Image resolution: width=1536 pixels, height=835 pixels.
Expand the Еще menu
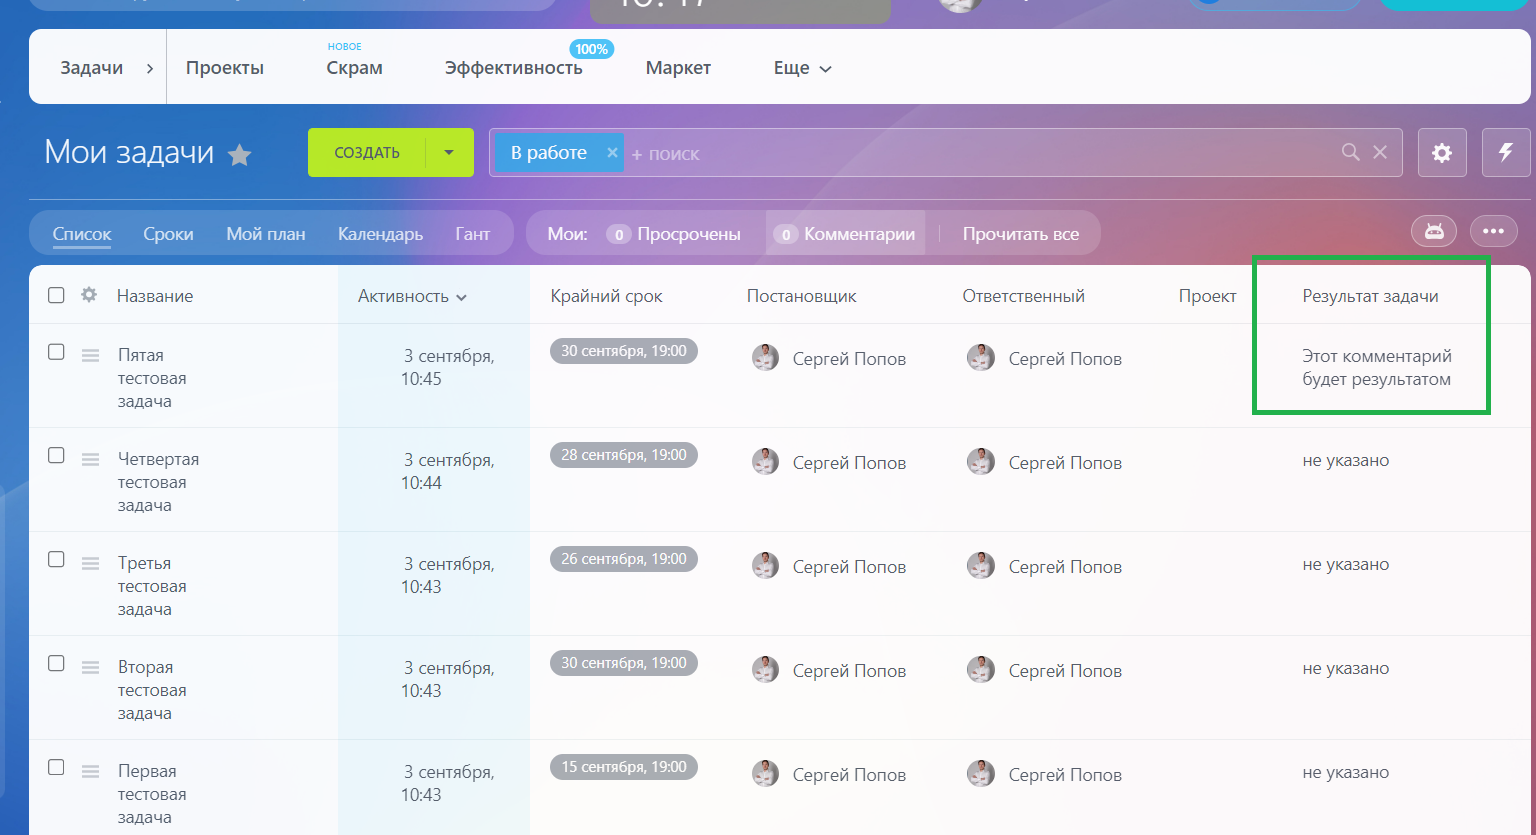click(802, 68)
